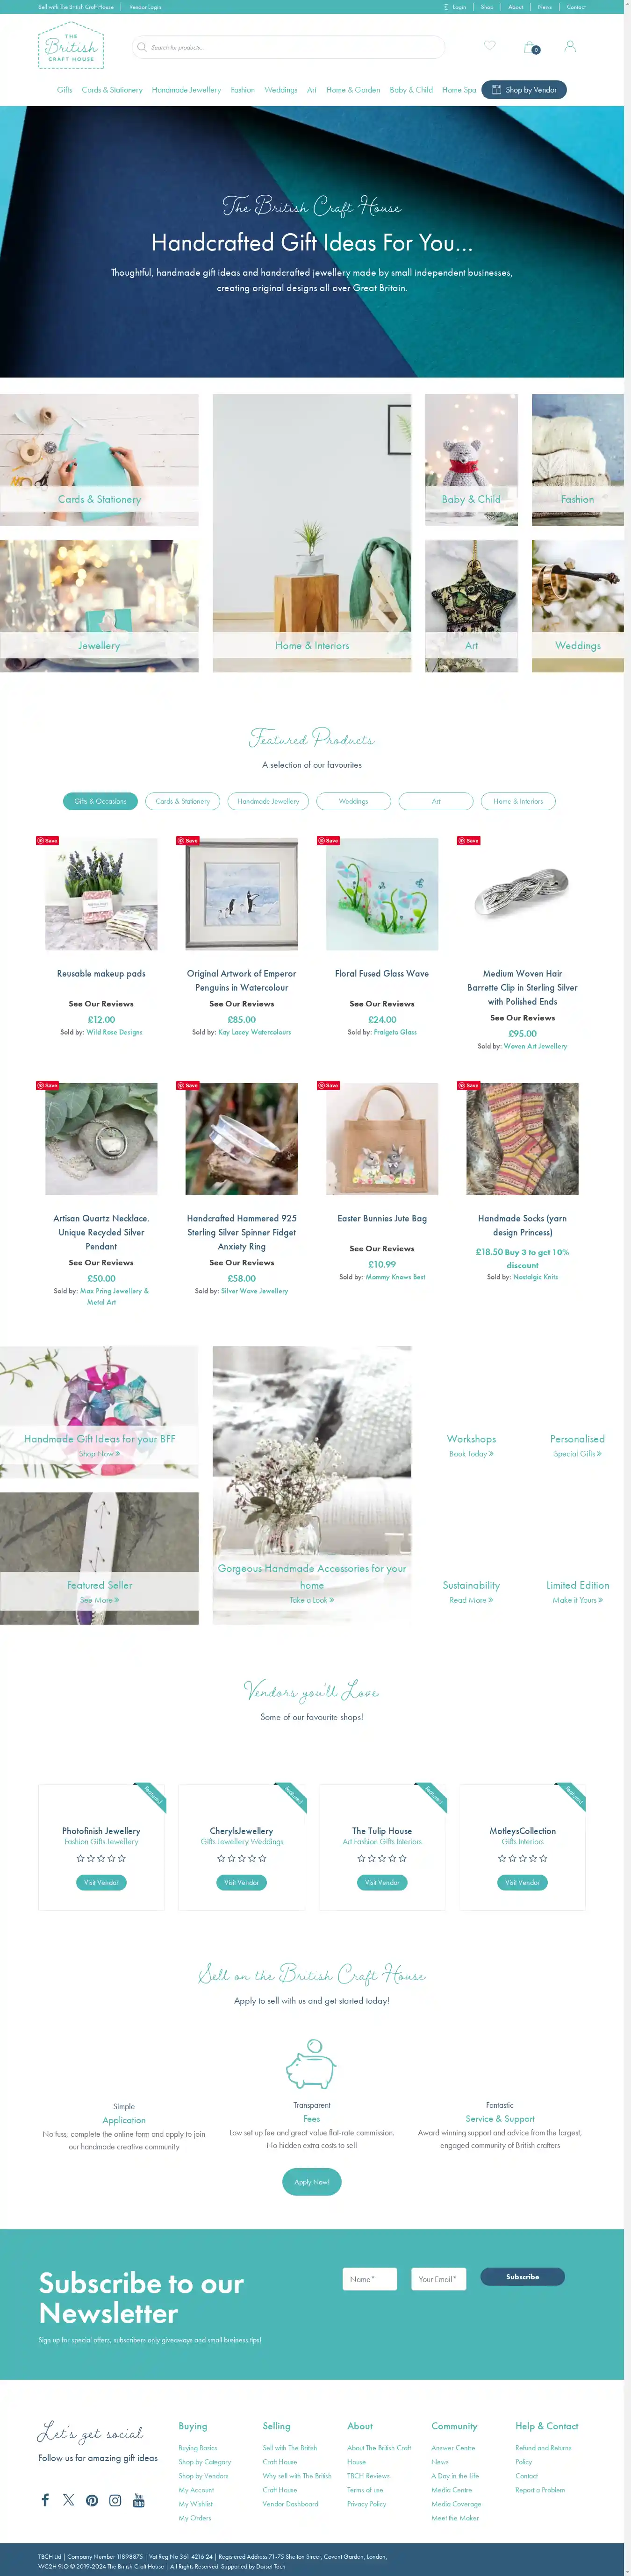Screen dimensions: 631x2576
Task: Focus the product search field
Action: pos(289,47)
